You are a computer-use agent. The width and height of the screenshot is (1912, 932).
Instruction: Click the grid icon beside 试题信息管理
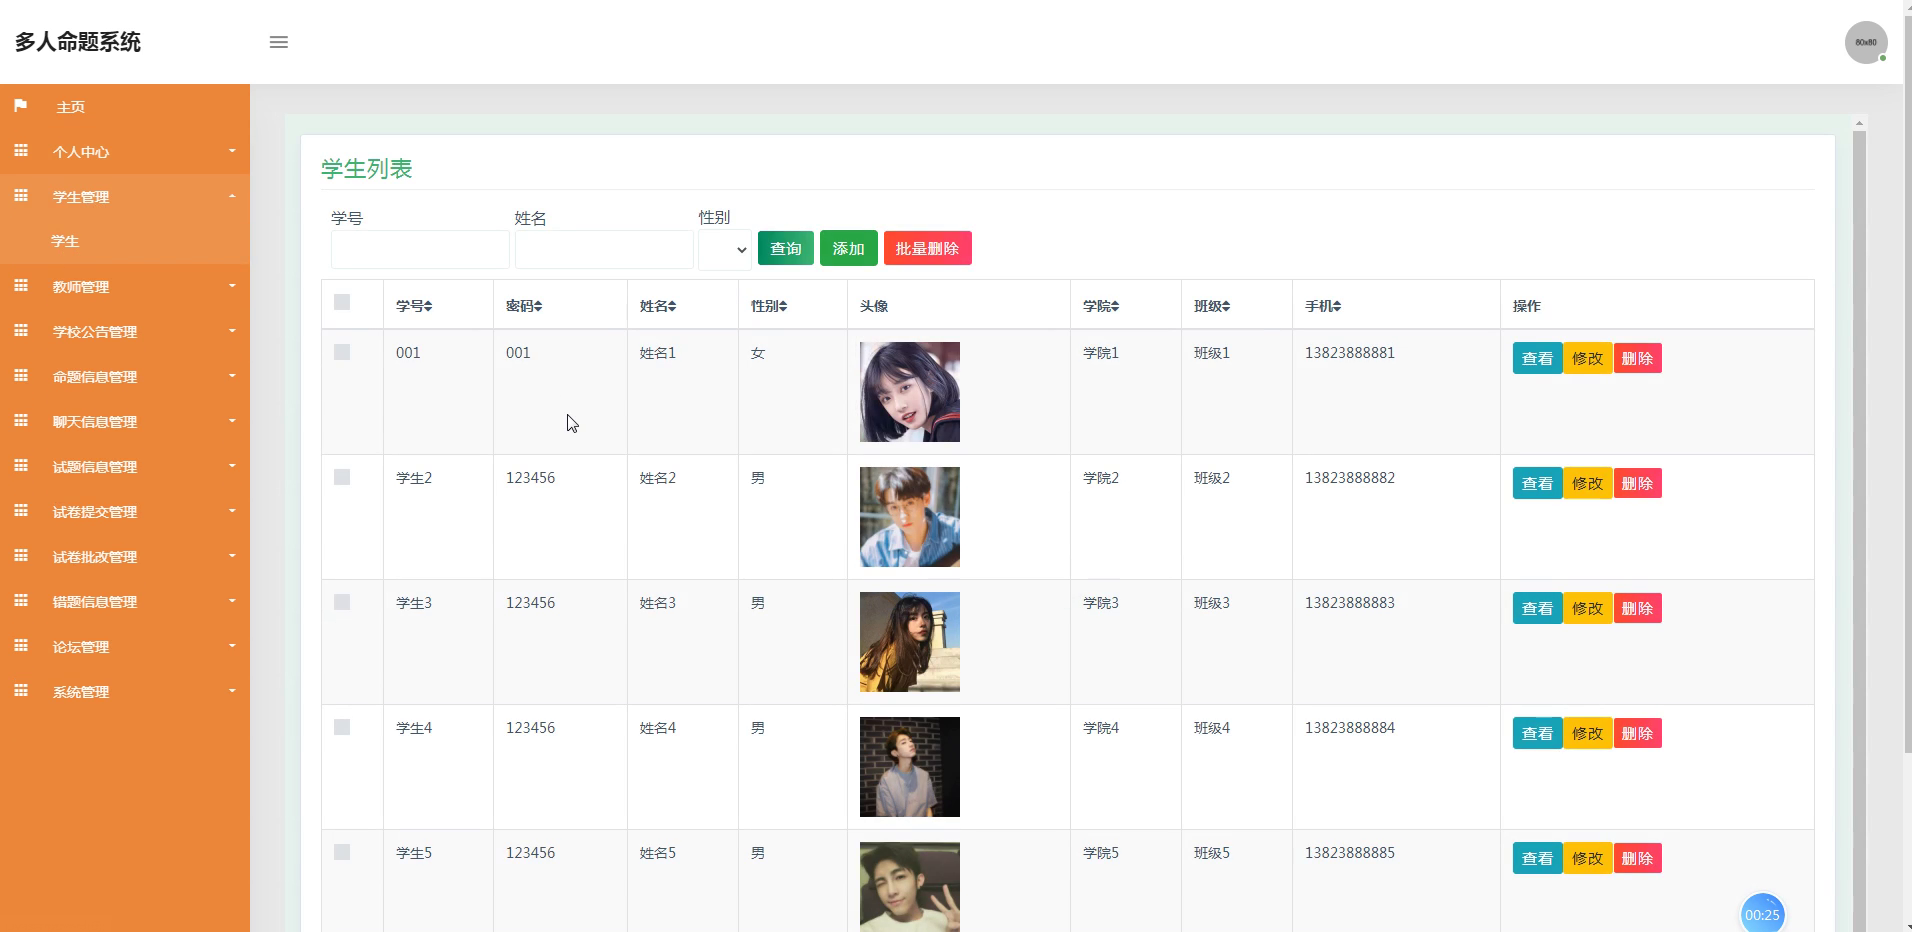(21, 466)
